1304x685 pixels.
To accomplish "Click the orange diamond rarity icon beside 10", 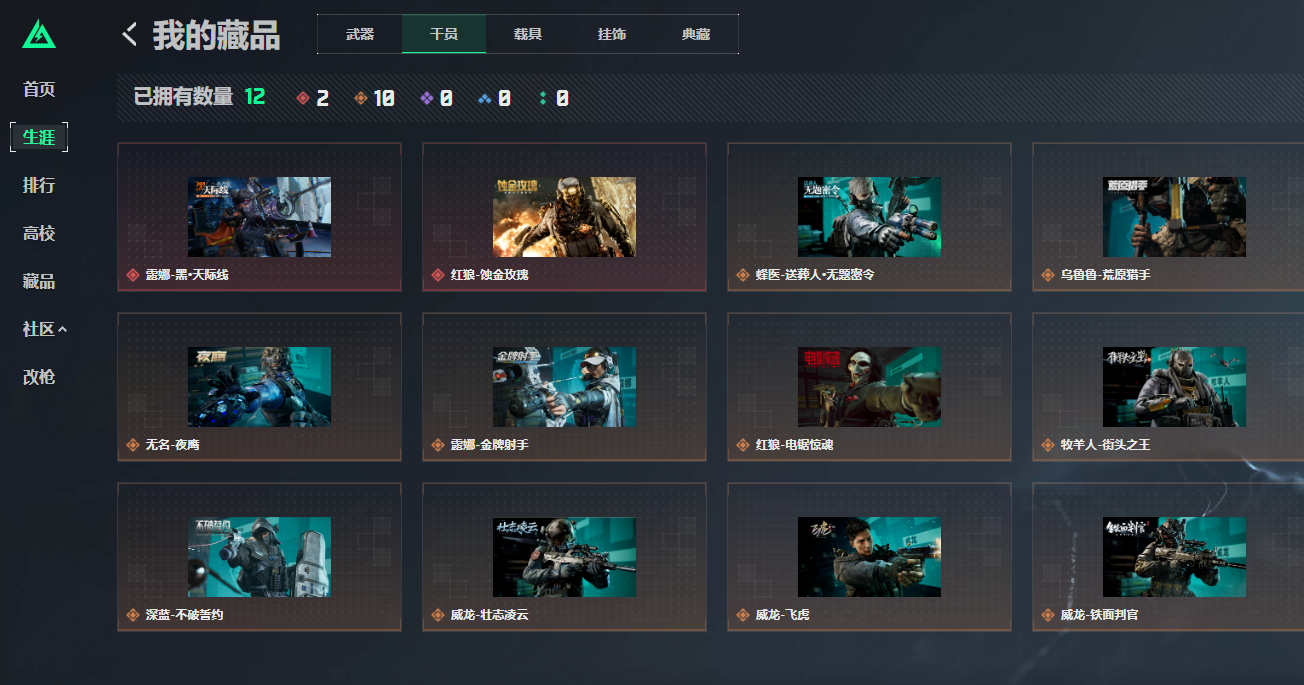I will (x=361, y=98).
